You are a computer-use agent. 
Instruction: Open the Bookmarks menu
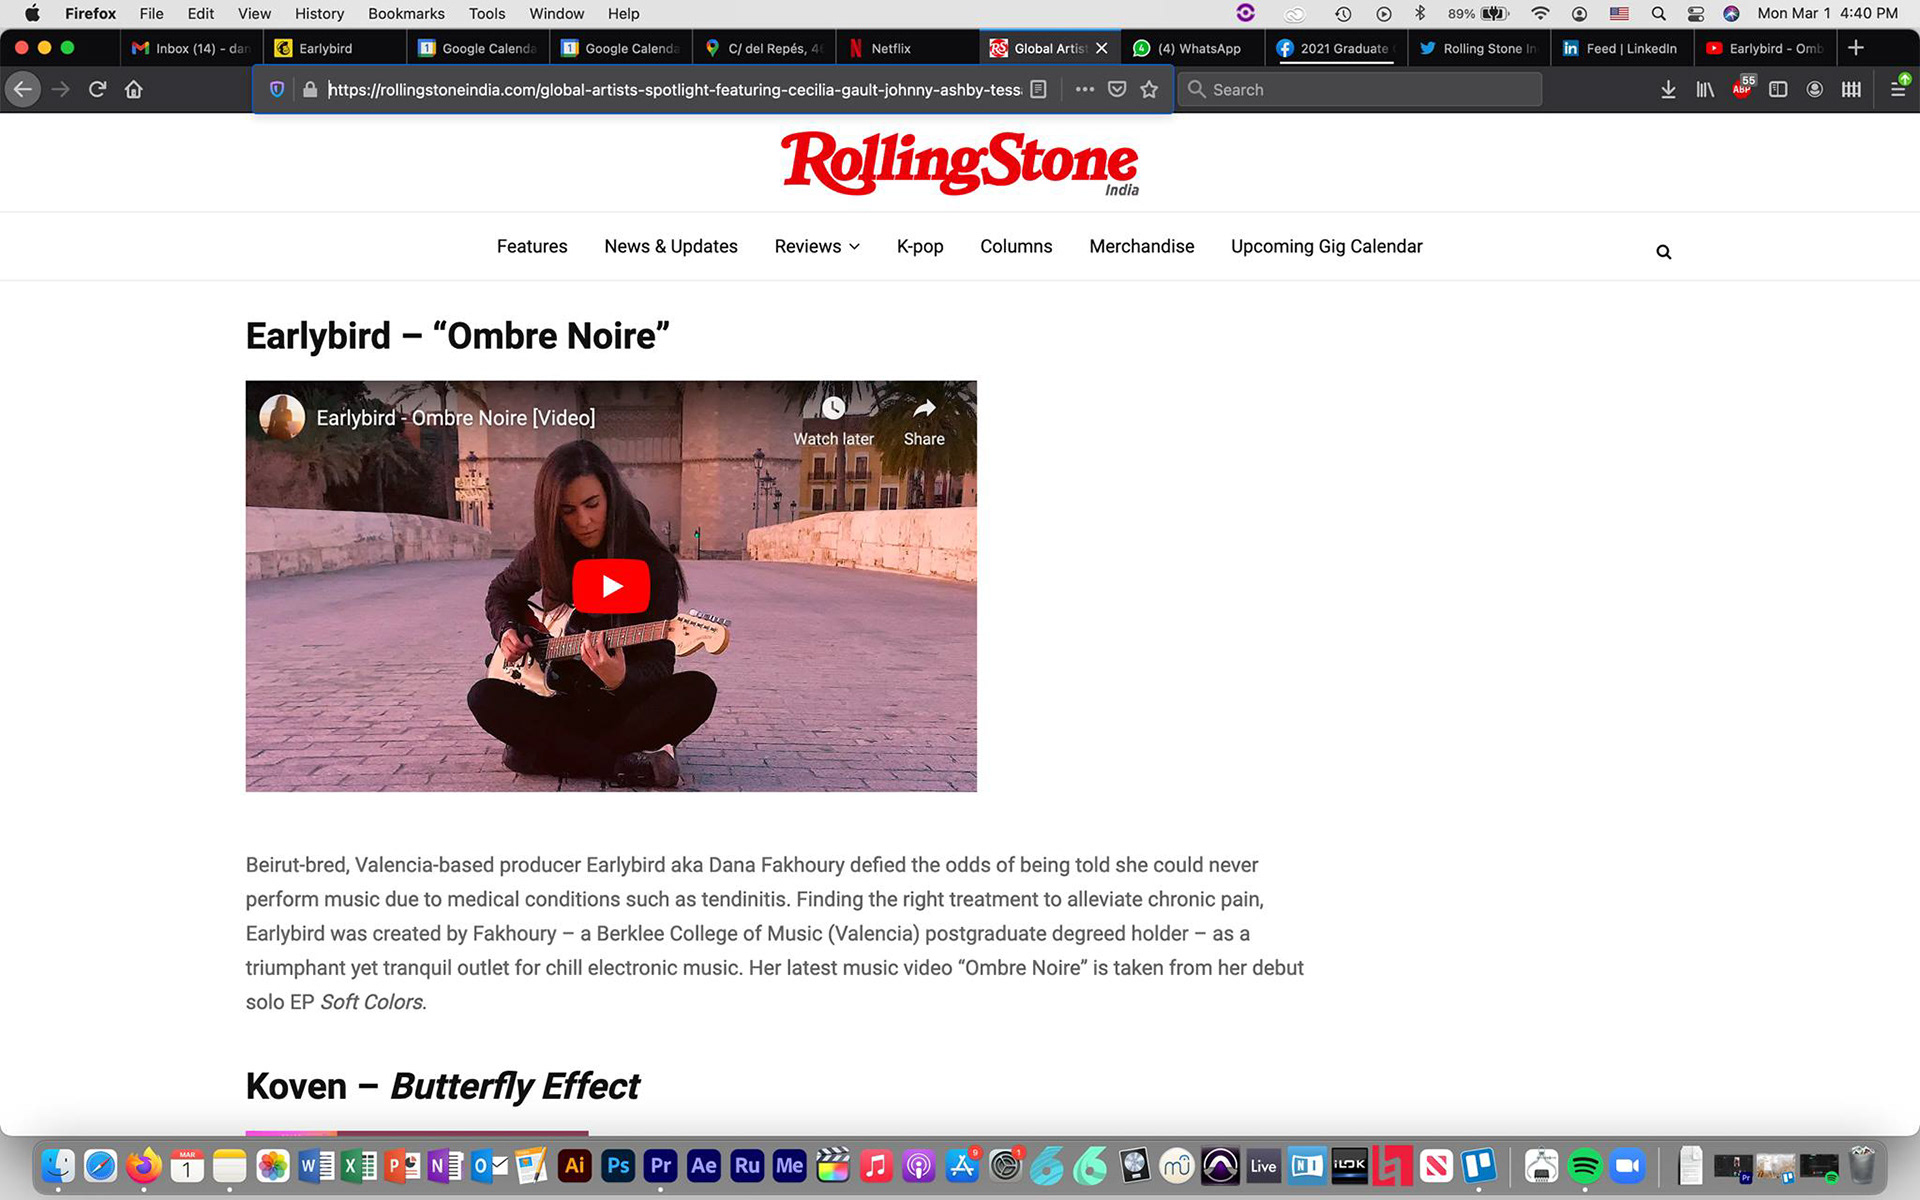tap(406, 13)
